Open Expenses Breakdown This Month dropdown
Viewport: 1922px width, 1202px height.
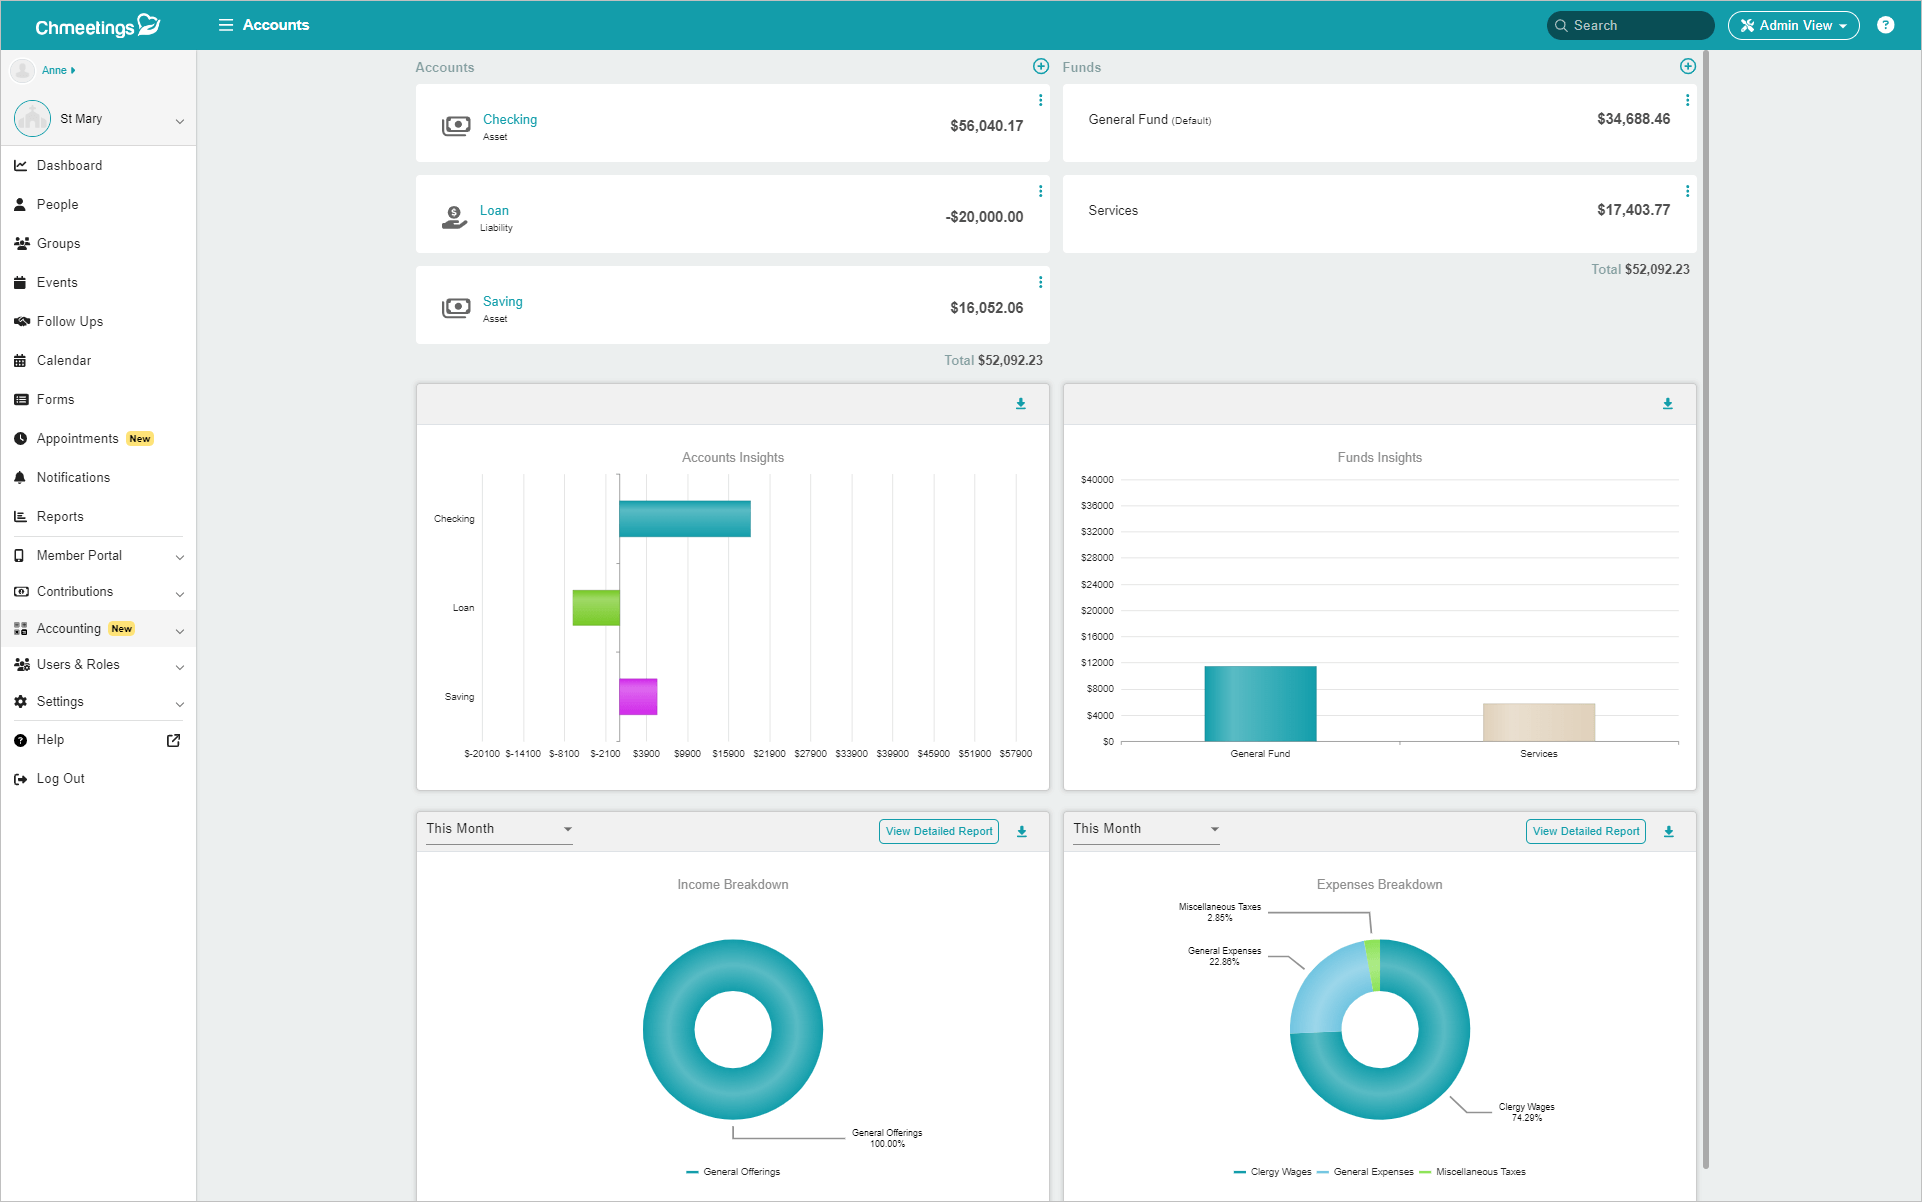tap(1146, 829)
